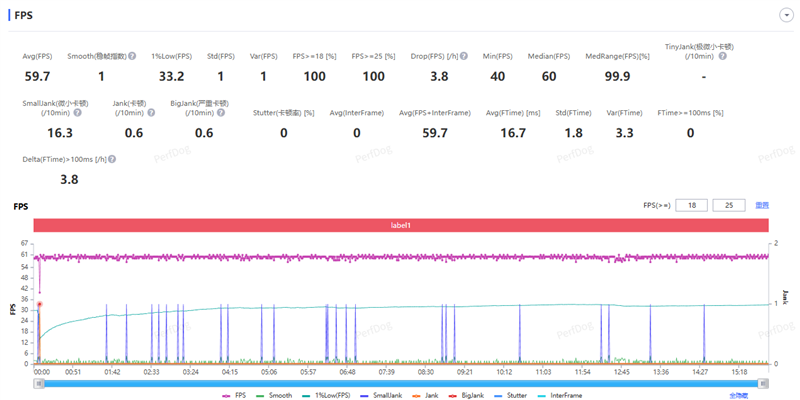Image resolution: width=800 pixels, height=400 pixels.
Task: Click the FPS threshold field showing 18
Action: click(691, 205)
